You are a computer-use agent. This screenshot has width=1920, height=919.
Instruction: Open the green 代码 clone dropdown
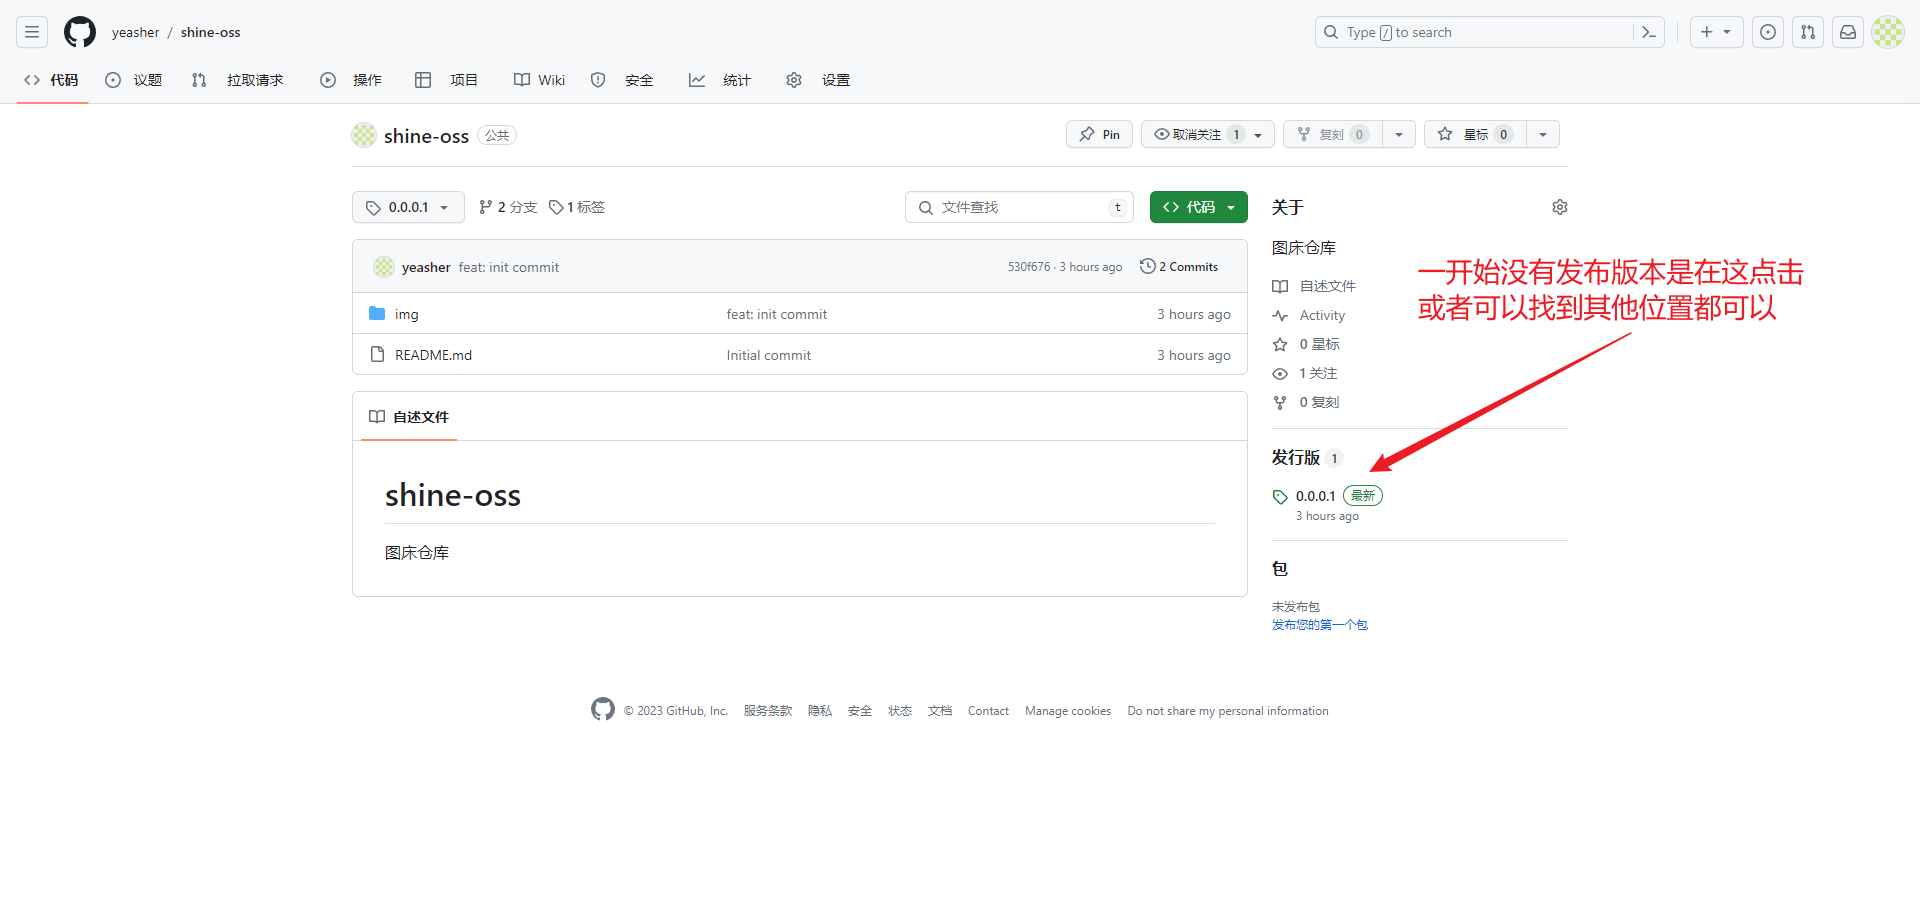click(1199, 207)
